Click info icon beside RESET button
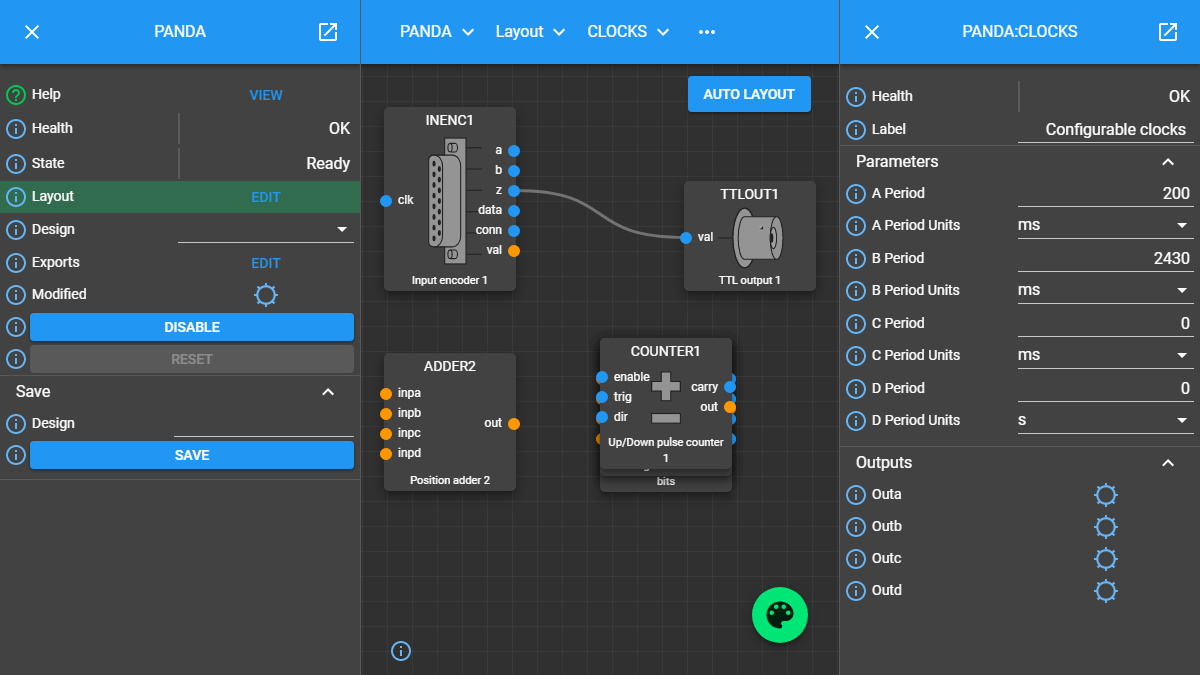 16,359
